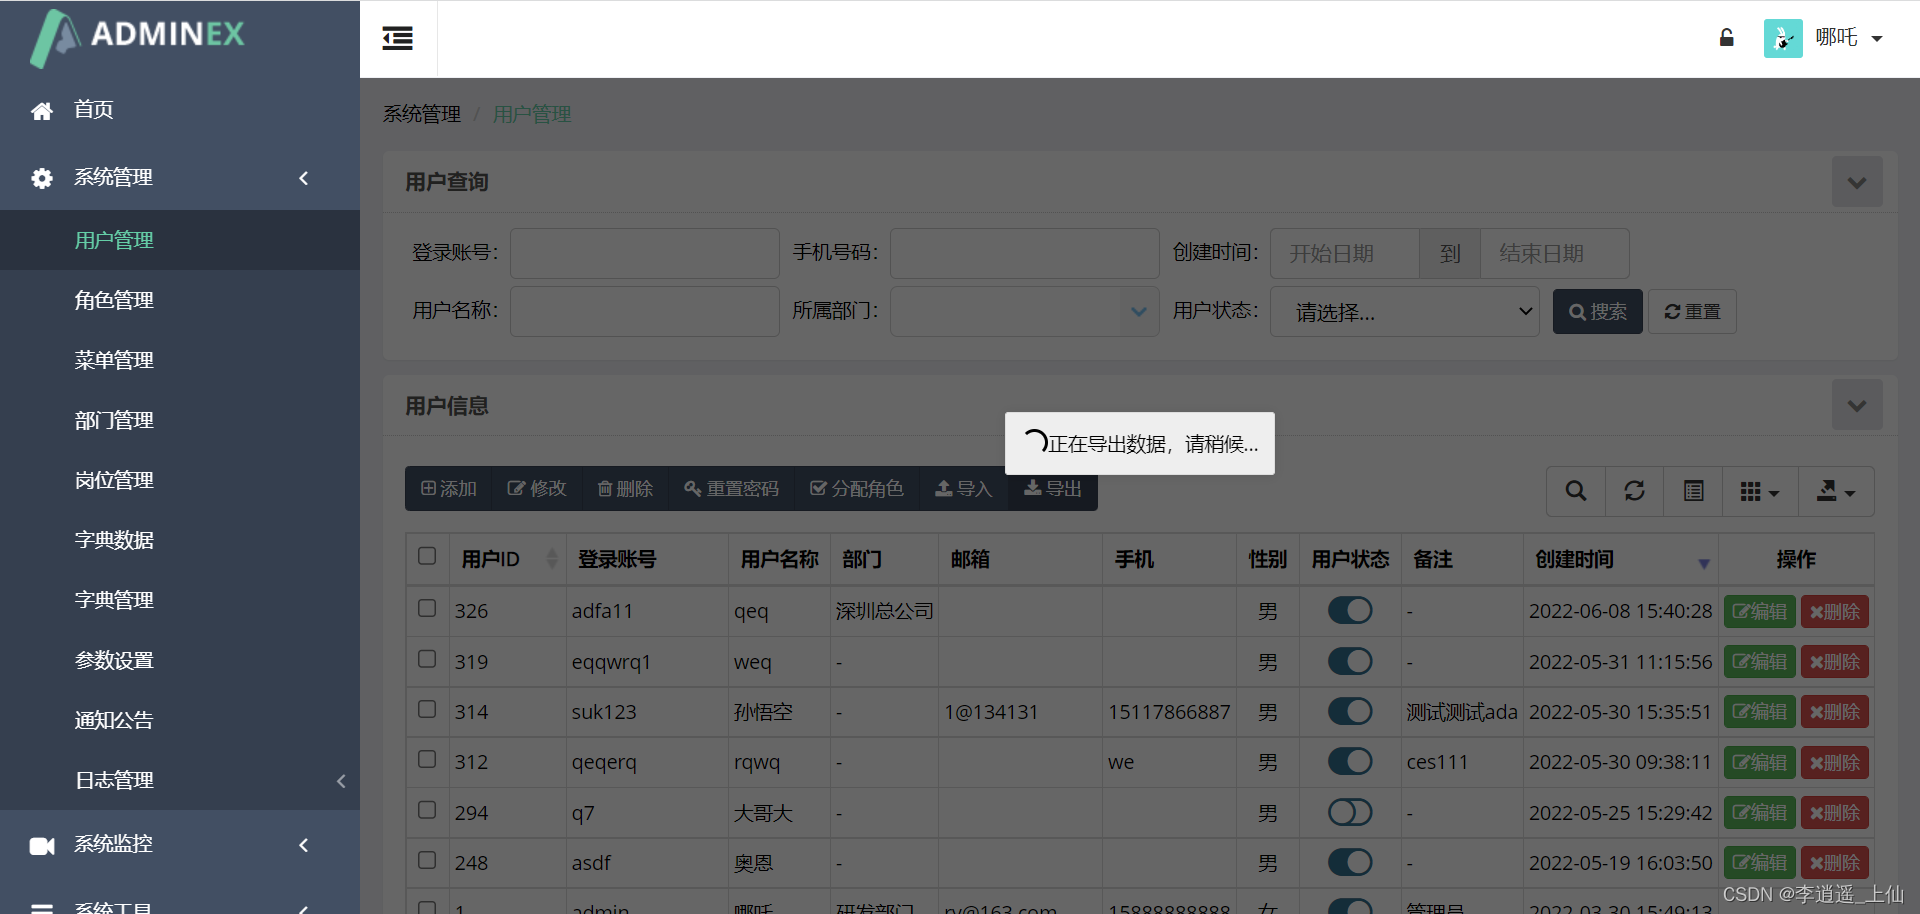Click the 添加 toolbar button
The width and height of the screenshot is (1920, 914).
coord(449,489)
